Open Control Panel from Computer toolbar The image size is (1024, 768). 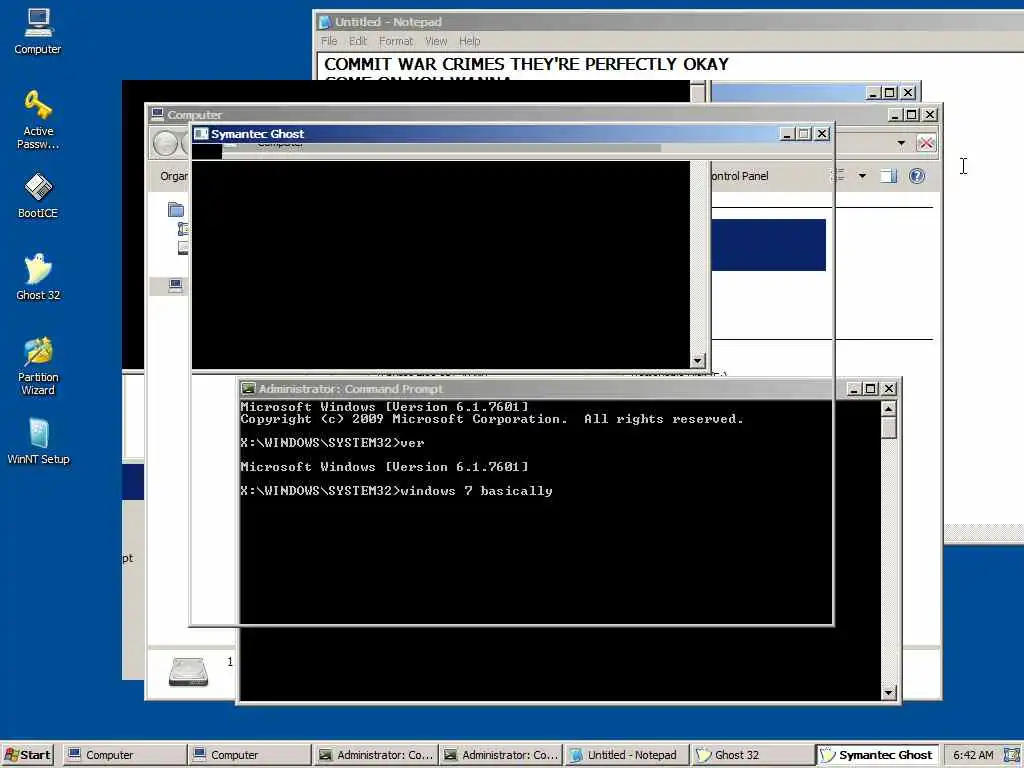740,176
